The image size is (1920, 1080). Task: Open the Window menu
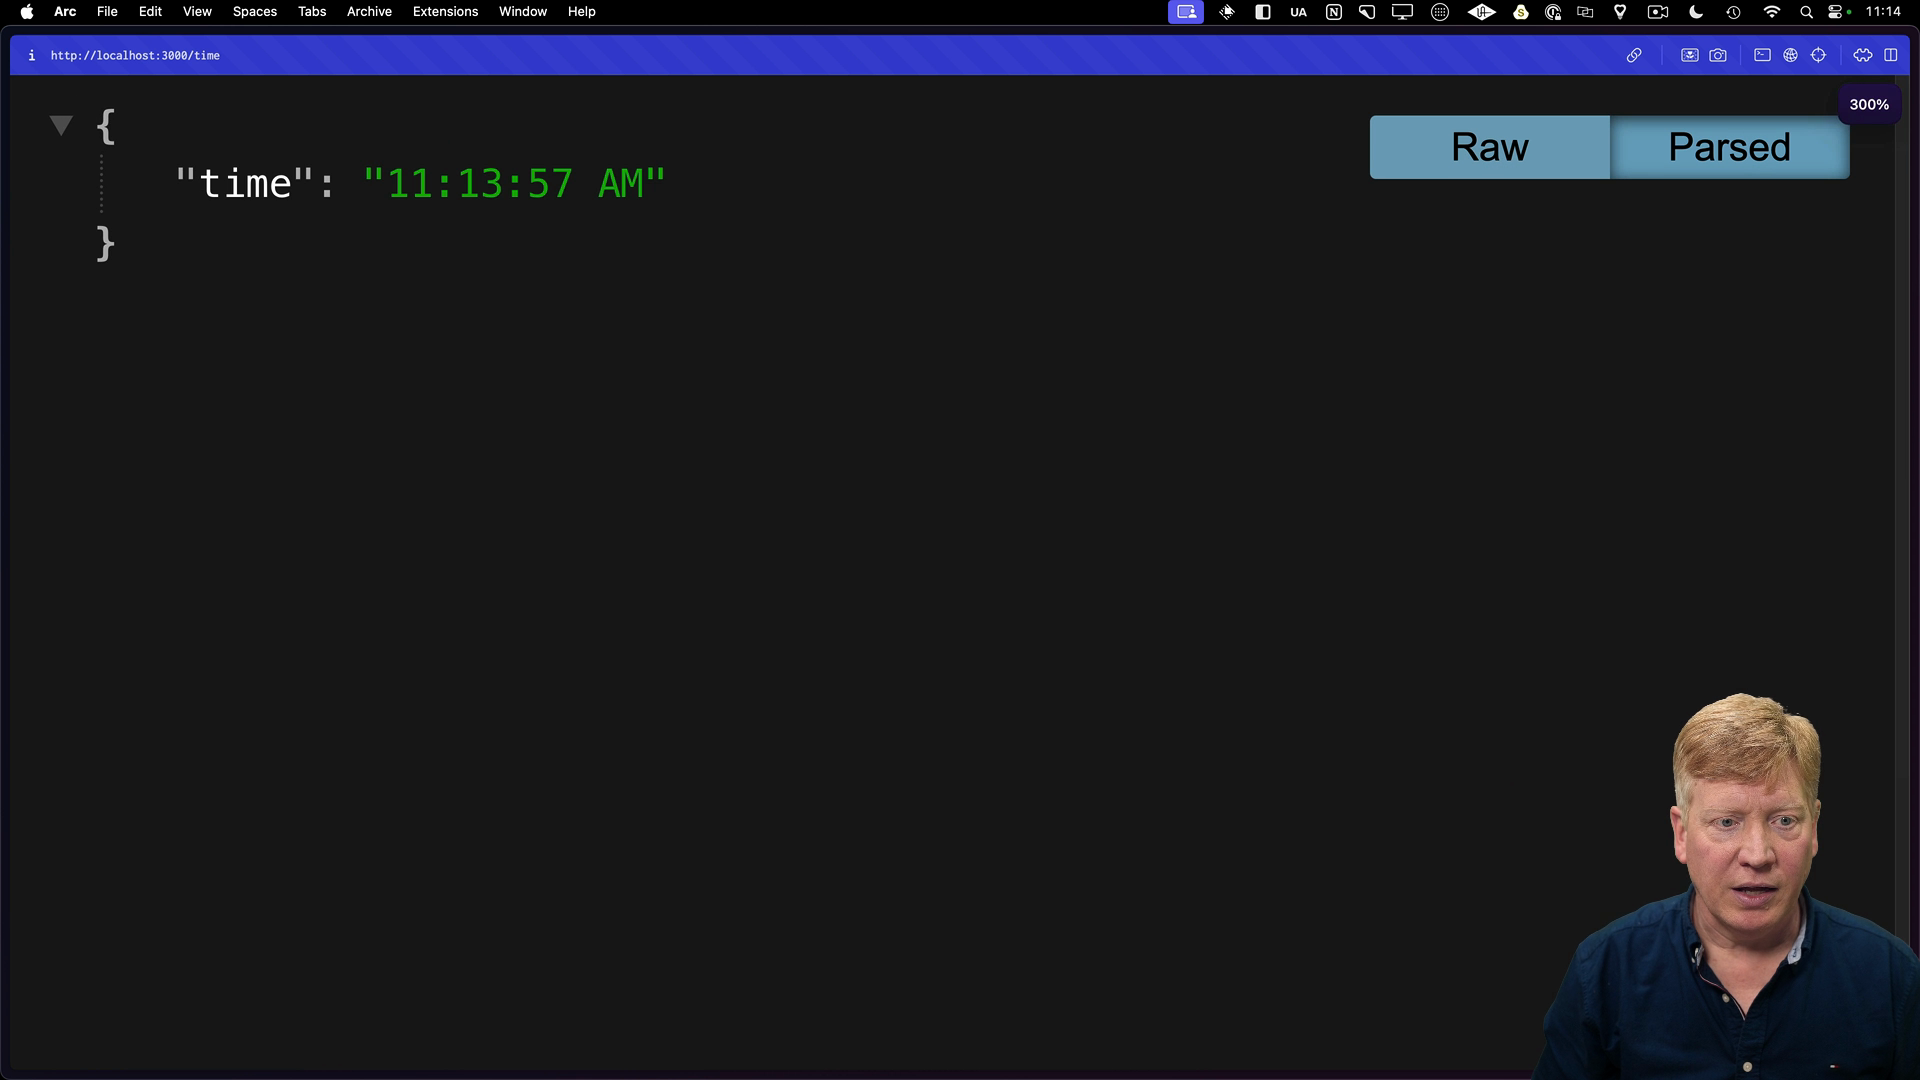click(523, 12)
